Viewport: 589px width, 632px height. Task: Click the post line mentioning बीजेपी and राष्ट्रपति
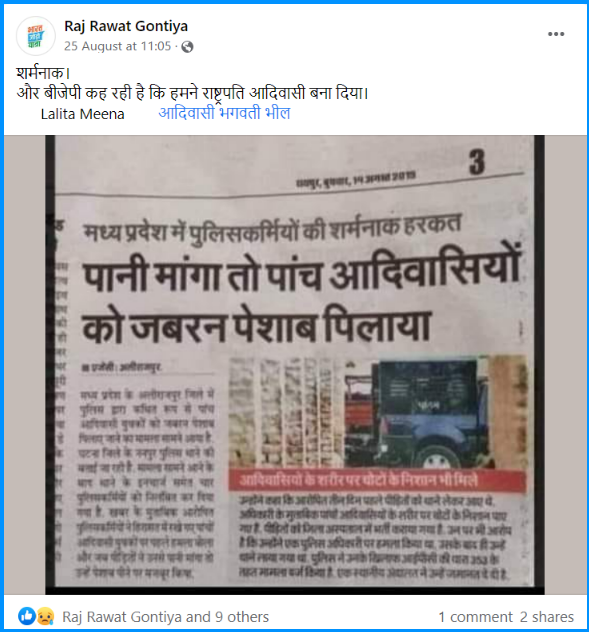(x=192, y=94)
